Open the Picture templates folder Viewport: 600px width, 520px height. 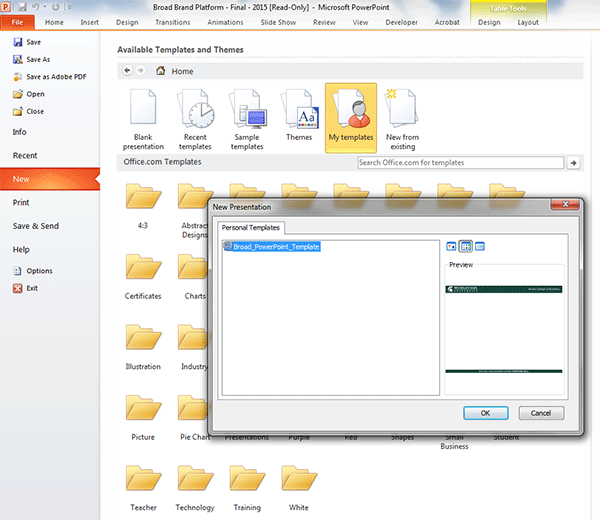(x=143, y=417)
